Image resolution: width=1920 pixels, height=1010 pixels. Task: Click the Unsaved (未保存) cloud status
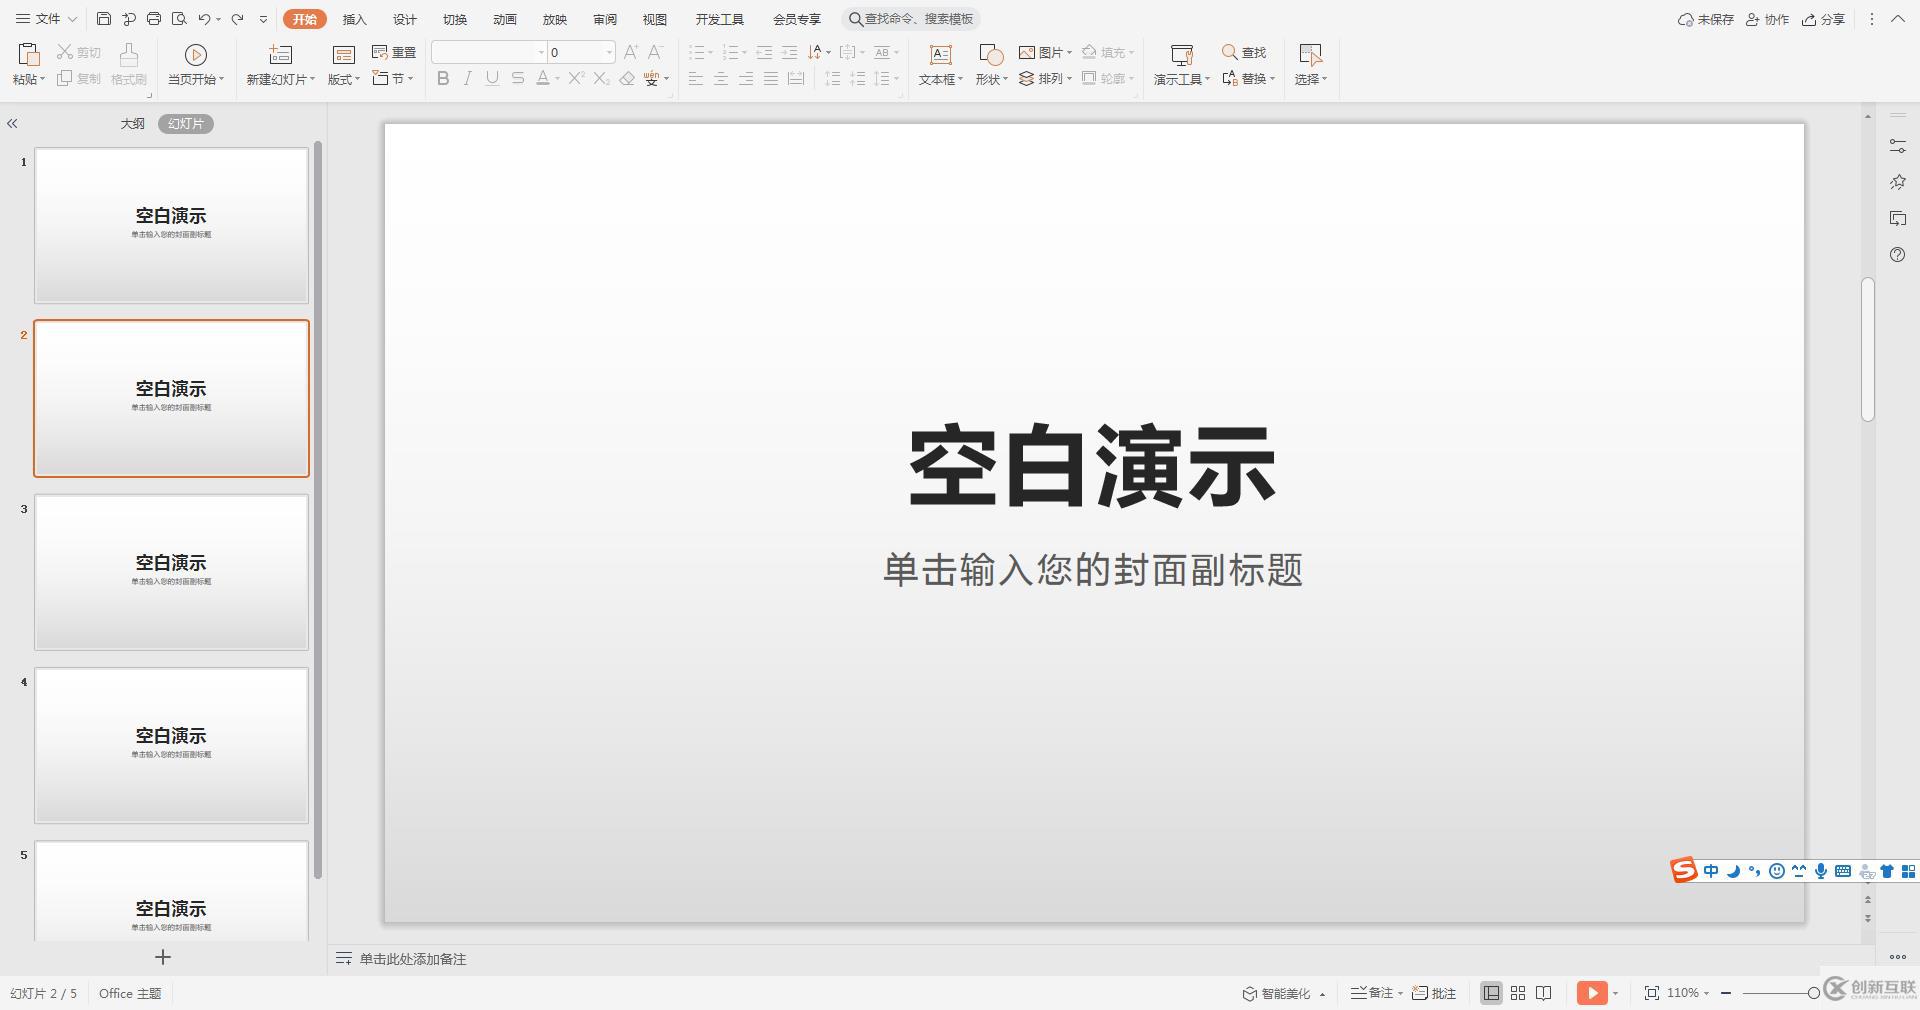(x=1706, y=19)
